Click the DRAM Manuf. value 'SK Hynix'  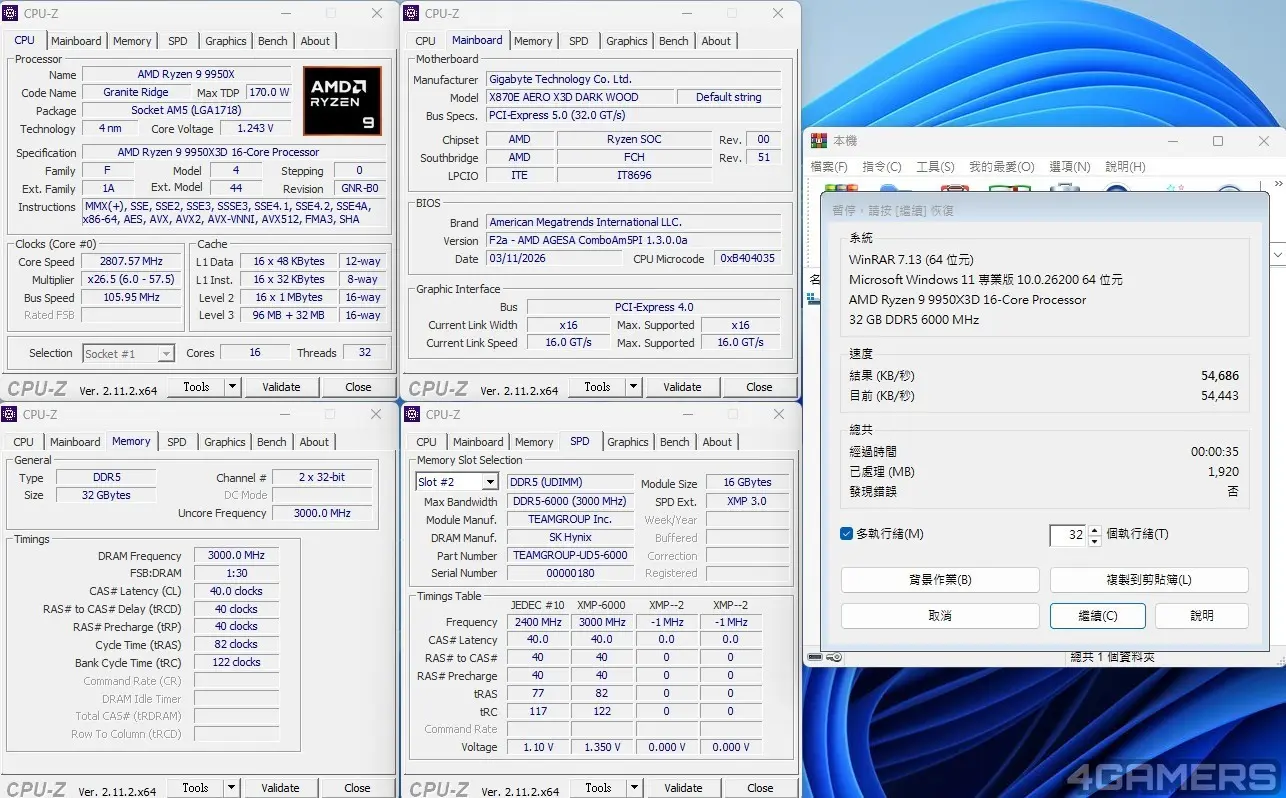coord(570,537)
